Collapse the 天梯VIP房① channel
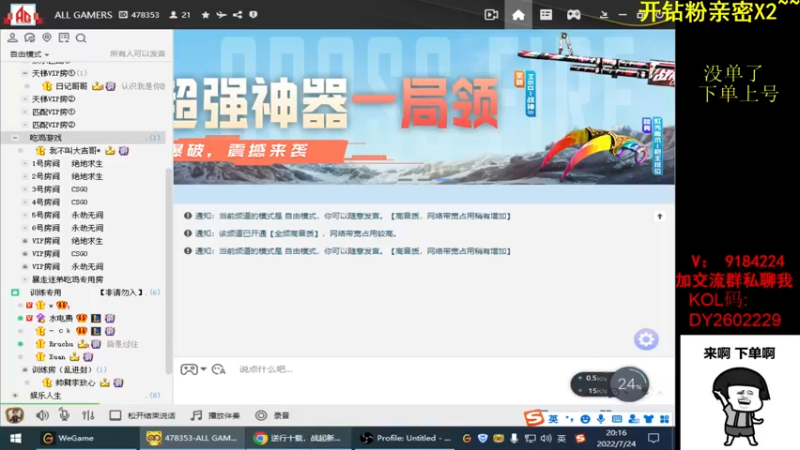 (24, 73)
